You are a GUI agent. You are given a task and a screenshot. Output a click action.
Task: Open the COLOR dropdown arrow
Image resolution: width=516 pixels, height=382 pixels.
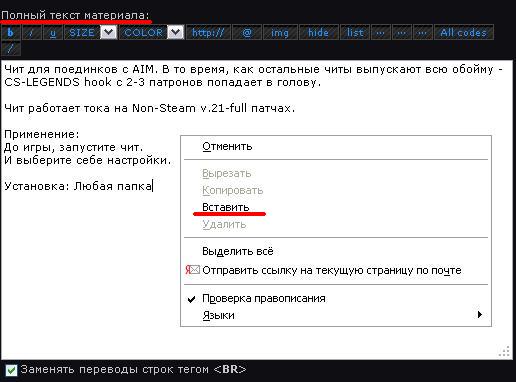[176, 32]
